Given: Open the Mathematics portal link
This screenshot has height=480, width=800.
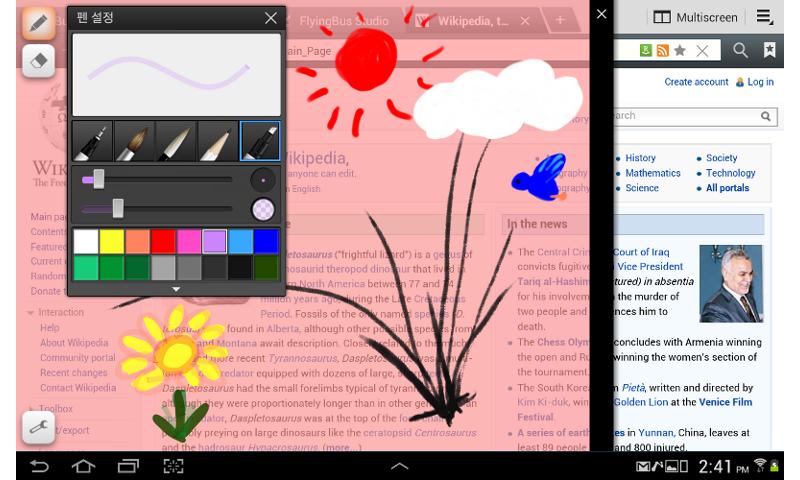Looking at the screenshot, I should pyautogui.click(x=653, y=173).
